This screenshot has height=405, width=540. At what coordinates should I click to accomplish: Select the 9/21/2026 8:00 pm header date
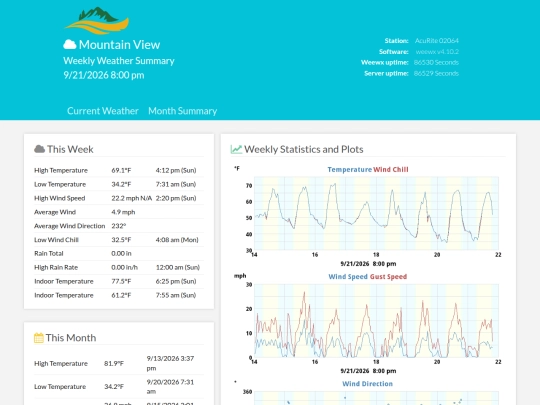pos(104,75)
